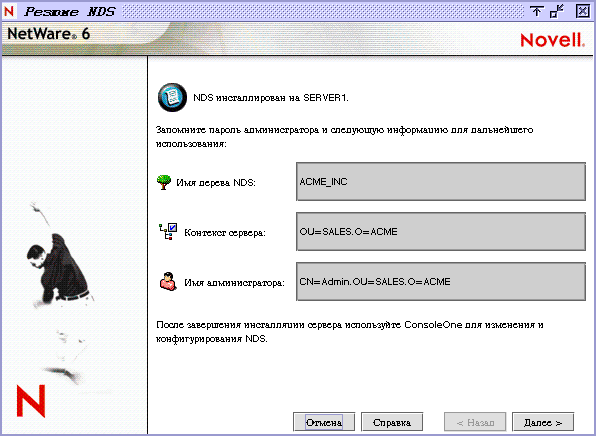Click the 'Имя дерева NDS:' label
The image size is (596, 436).
click(x=216, y=183)
